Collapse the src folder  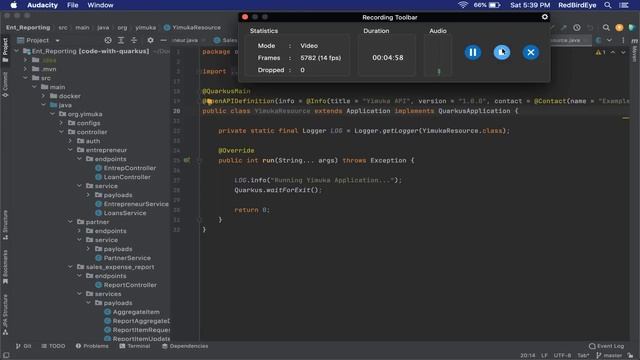click(26, 78)
